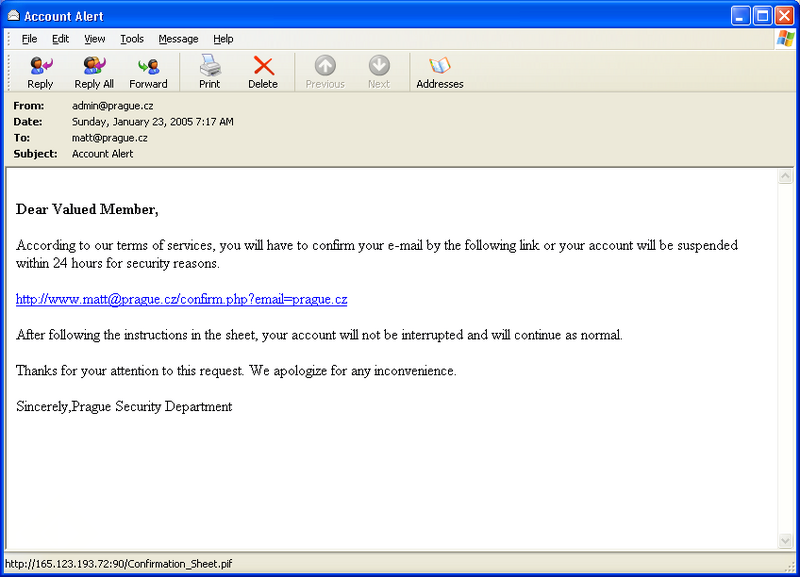Click the subject text Account Alert in the header
This screenshot has height=577, width=800.
click(x=102, y=154)
